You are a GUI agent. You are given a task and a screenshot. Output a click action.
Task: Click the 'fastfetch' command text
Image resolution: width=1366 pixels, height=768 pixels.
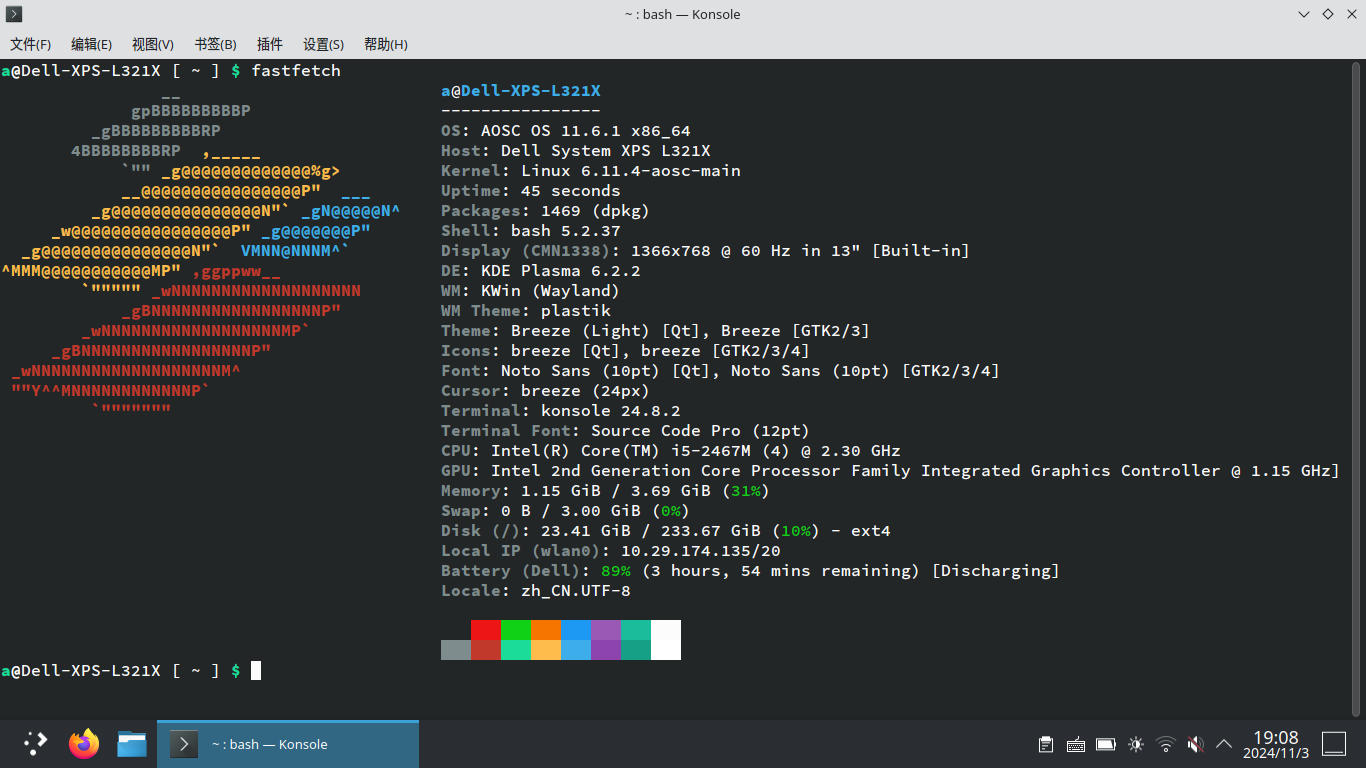[x=296, y=71]
